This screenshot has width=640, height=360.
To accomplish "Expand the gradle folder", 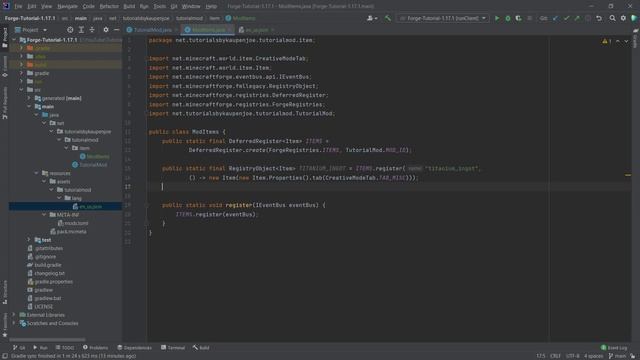I will (21, 73).
